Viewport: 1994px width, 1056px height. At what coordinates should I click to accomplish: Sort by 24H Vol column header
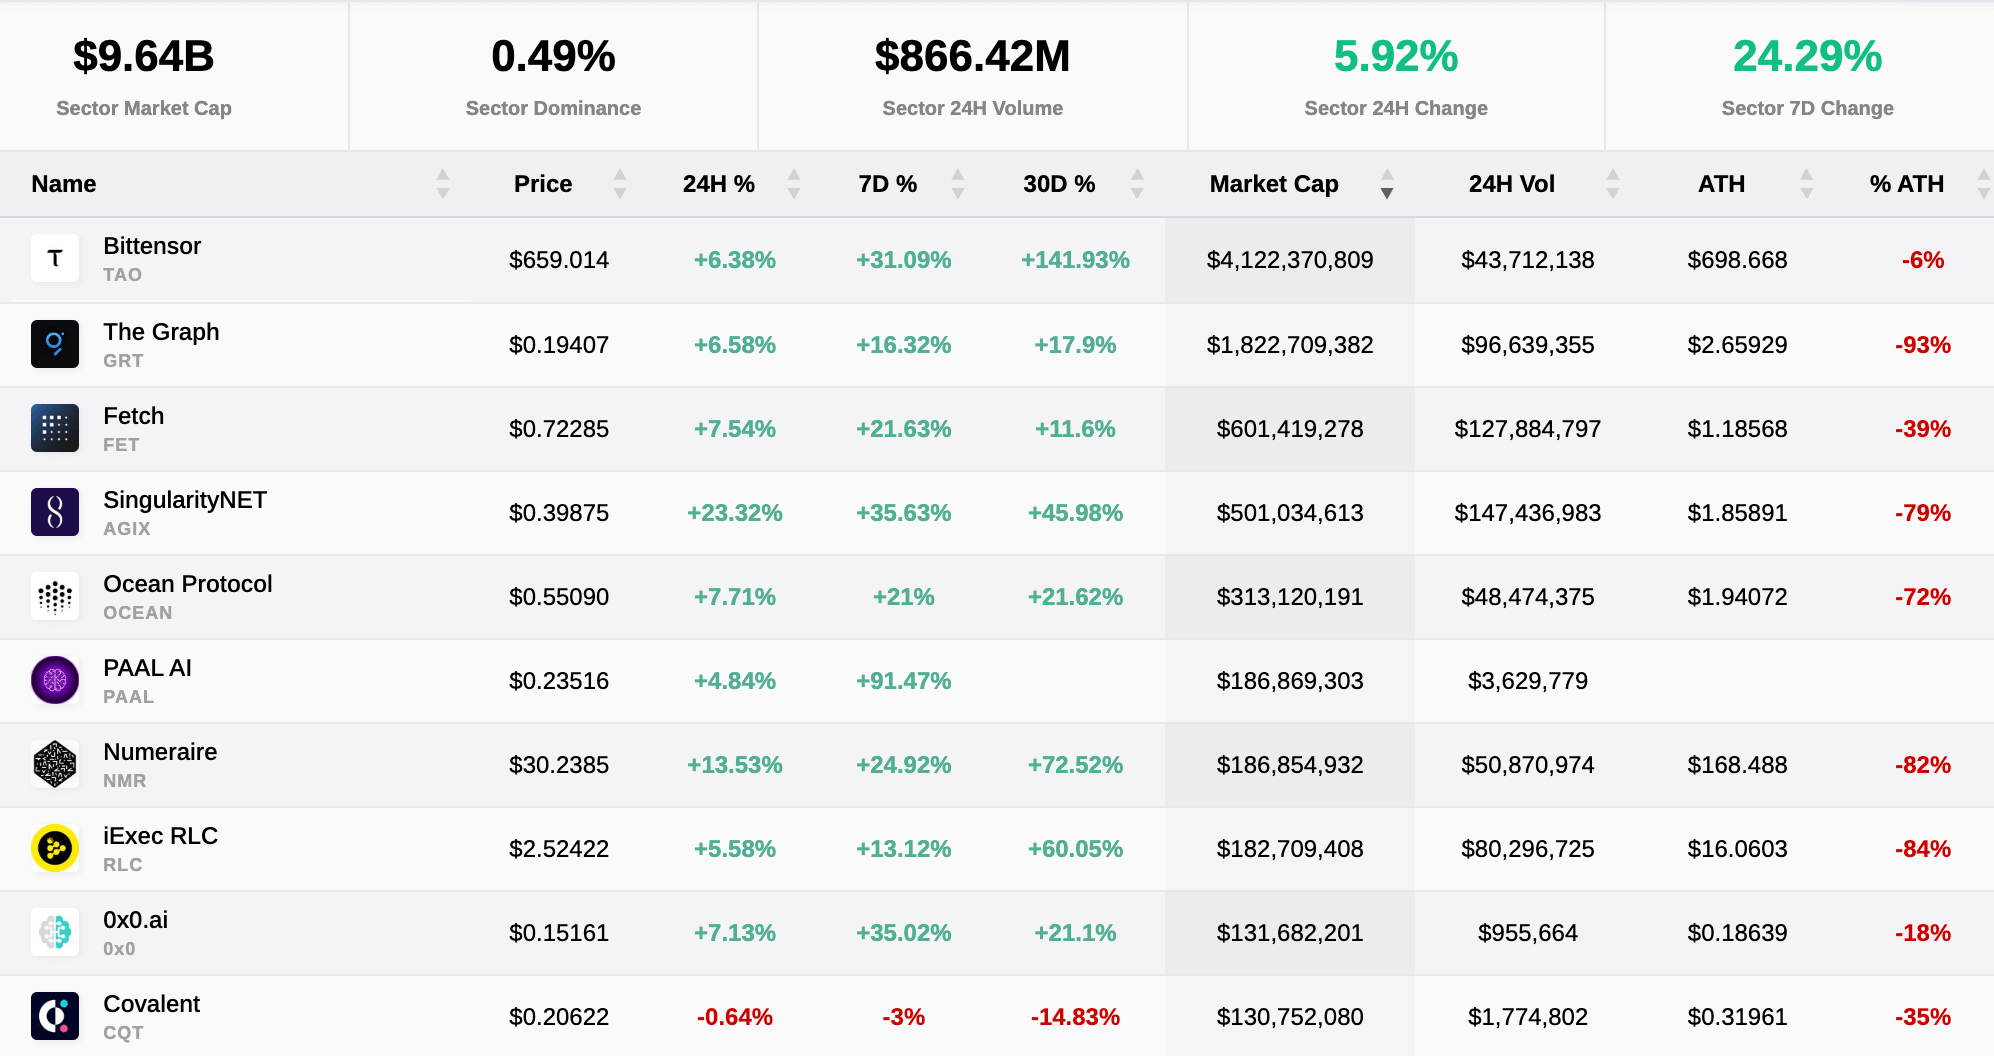[x=1511, y=184]
